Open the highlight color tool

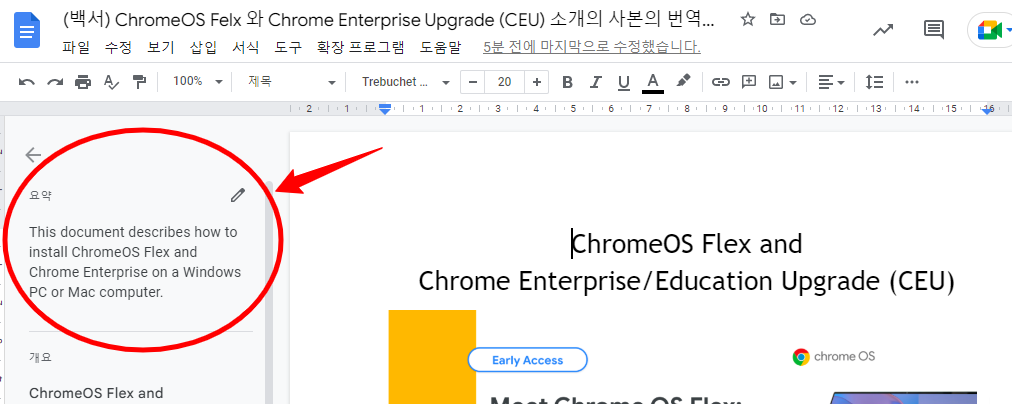[x=683, y=81]
